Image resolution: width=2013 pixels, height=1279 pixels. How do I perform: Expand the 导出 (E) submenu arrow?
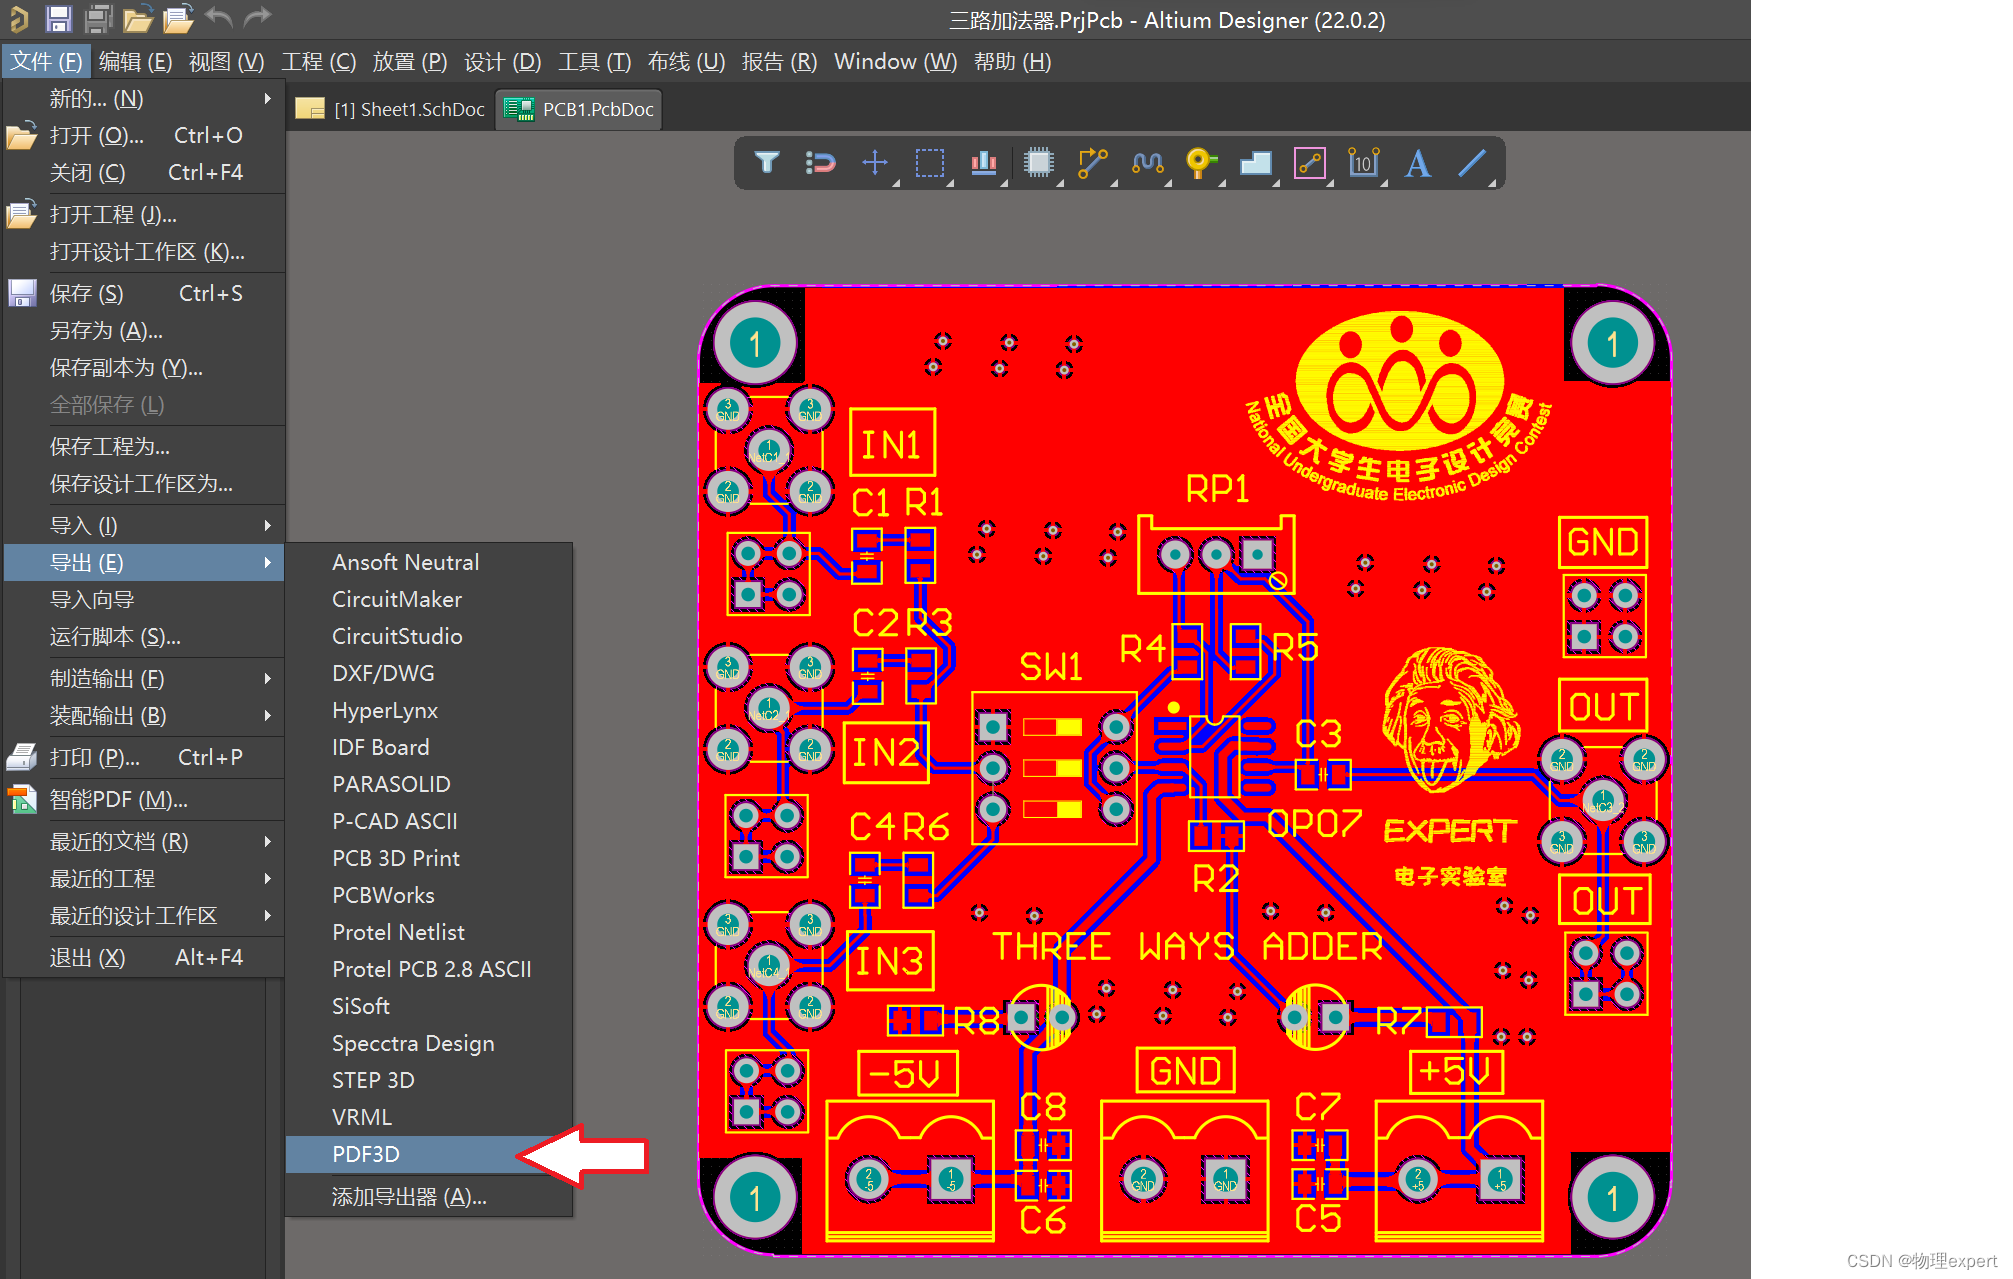(x=267, y=562)
